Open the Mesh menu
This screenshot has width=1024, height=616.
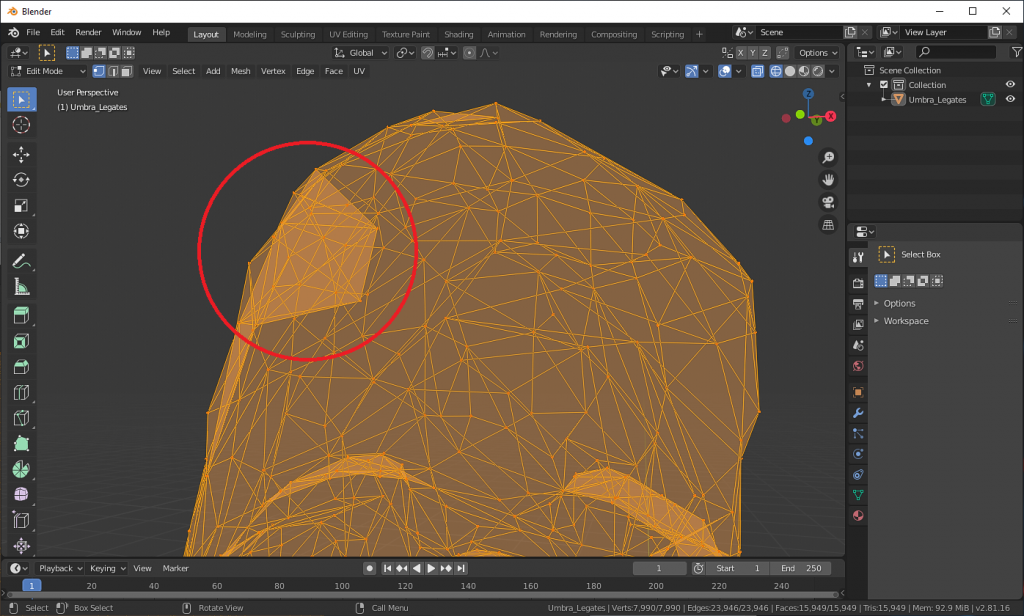240,71
